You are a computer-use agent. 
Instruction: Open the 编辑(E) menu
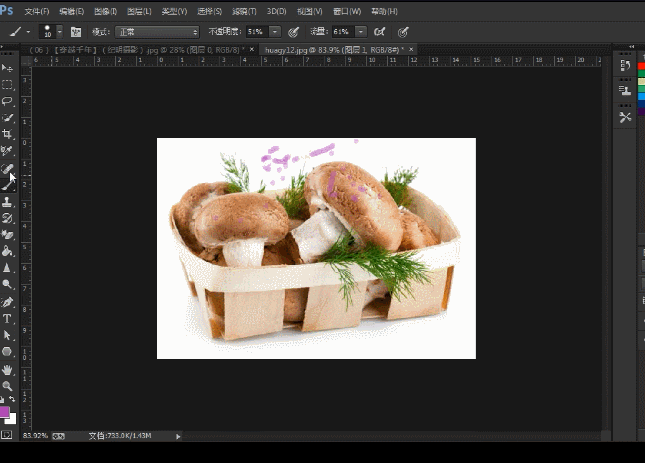(72, 12)
